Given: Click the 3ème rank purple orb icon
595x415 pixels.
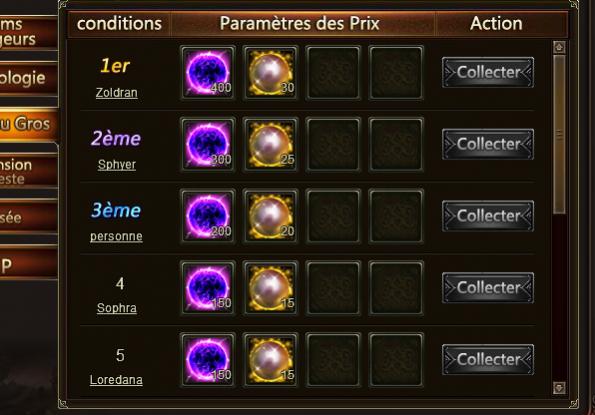Looking at the screenshot, I should coord(208,216).
